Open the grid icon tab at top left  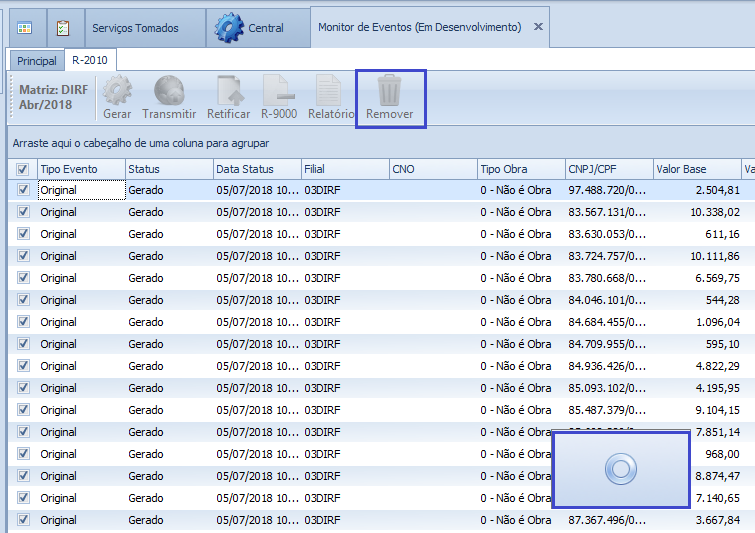pos(25,28)
